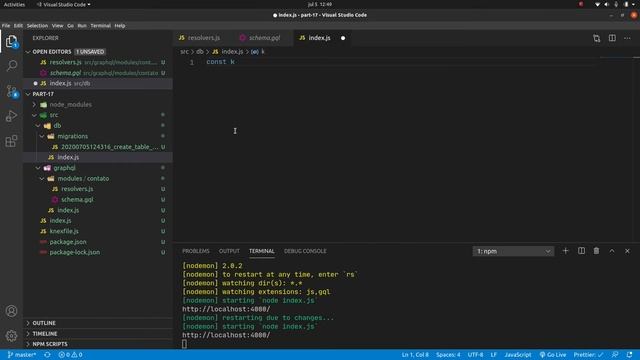Collapse the PART-17 folder section
Viewport: 640px width, 360px height.
28,94
